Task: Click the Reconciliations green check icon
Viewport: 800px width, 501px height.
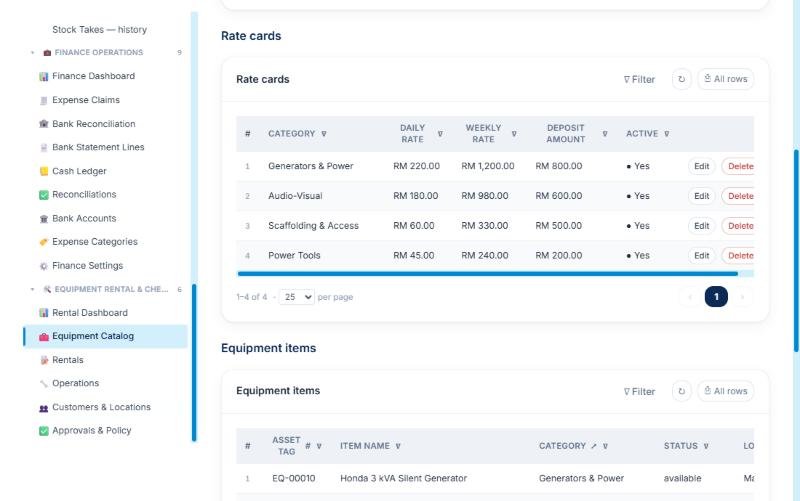Action: [x=44, y=195]
